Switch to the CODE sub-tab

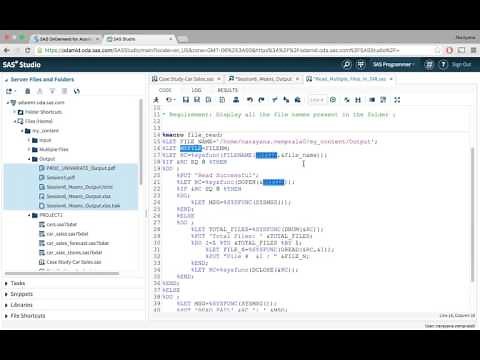pyautogui.click(x=165, y=90)
